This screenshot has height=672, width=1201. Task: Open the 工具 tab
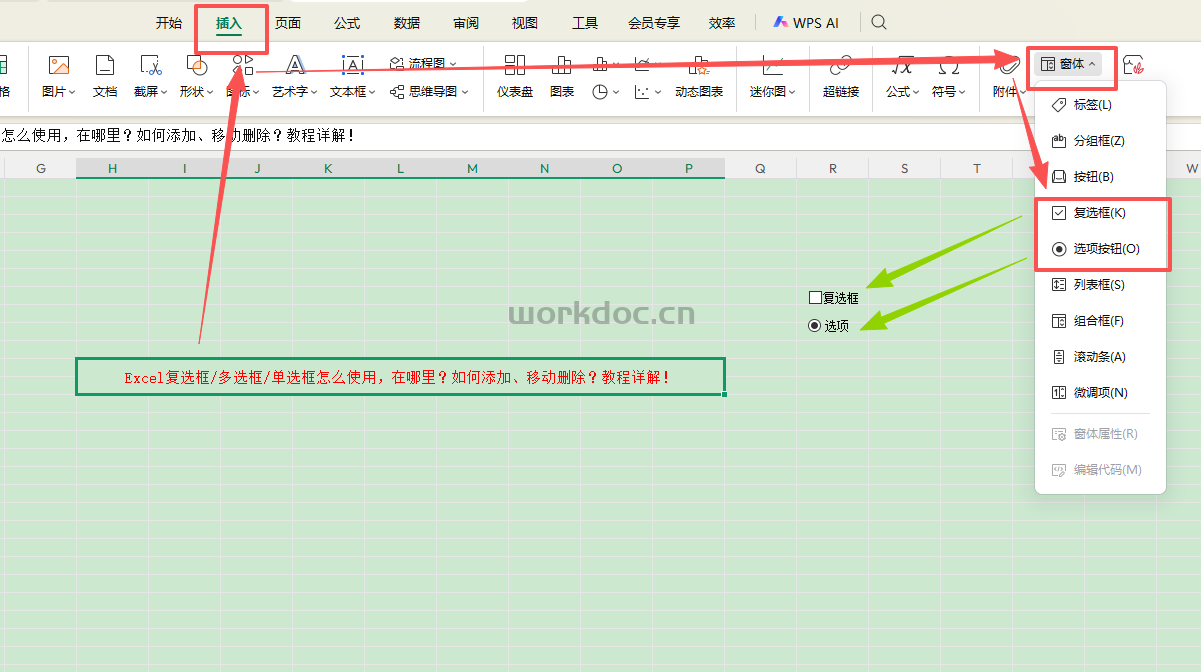pos(585,23)
